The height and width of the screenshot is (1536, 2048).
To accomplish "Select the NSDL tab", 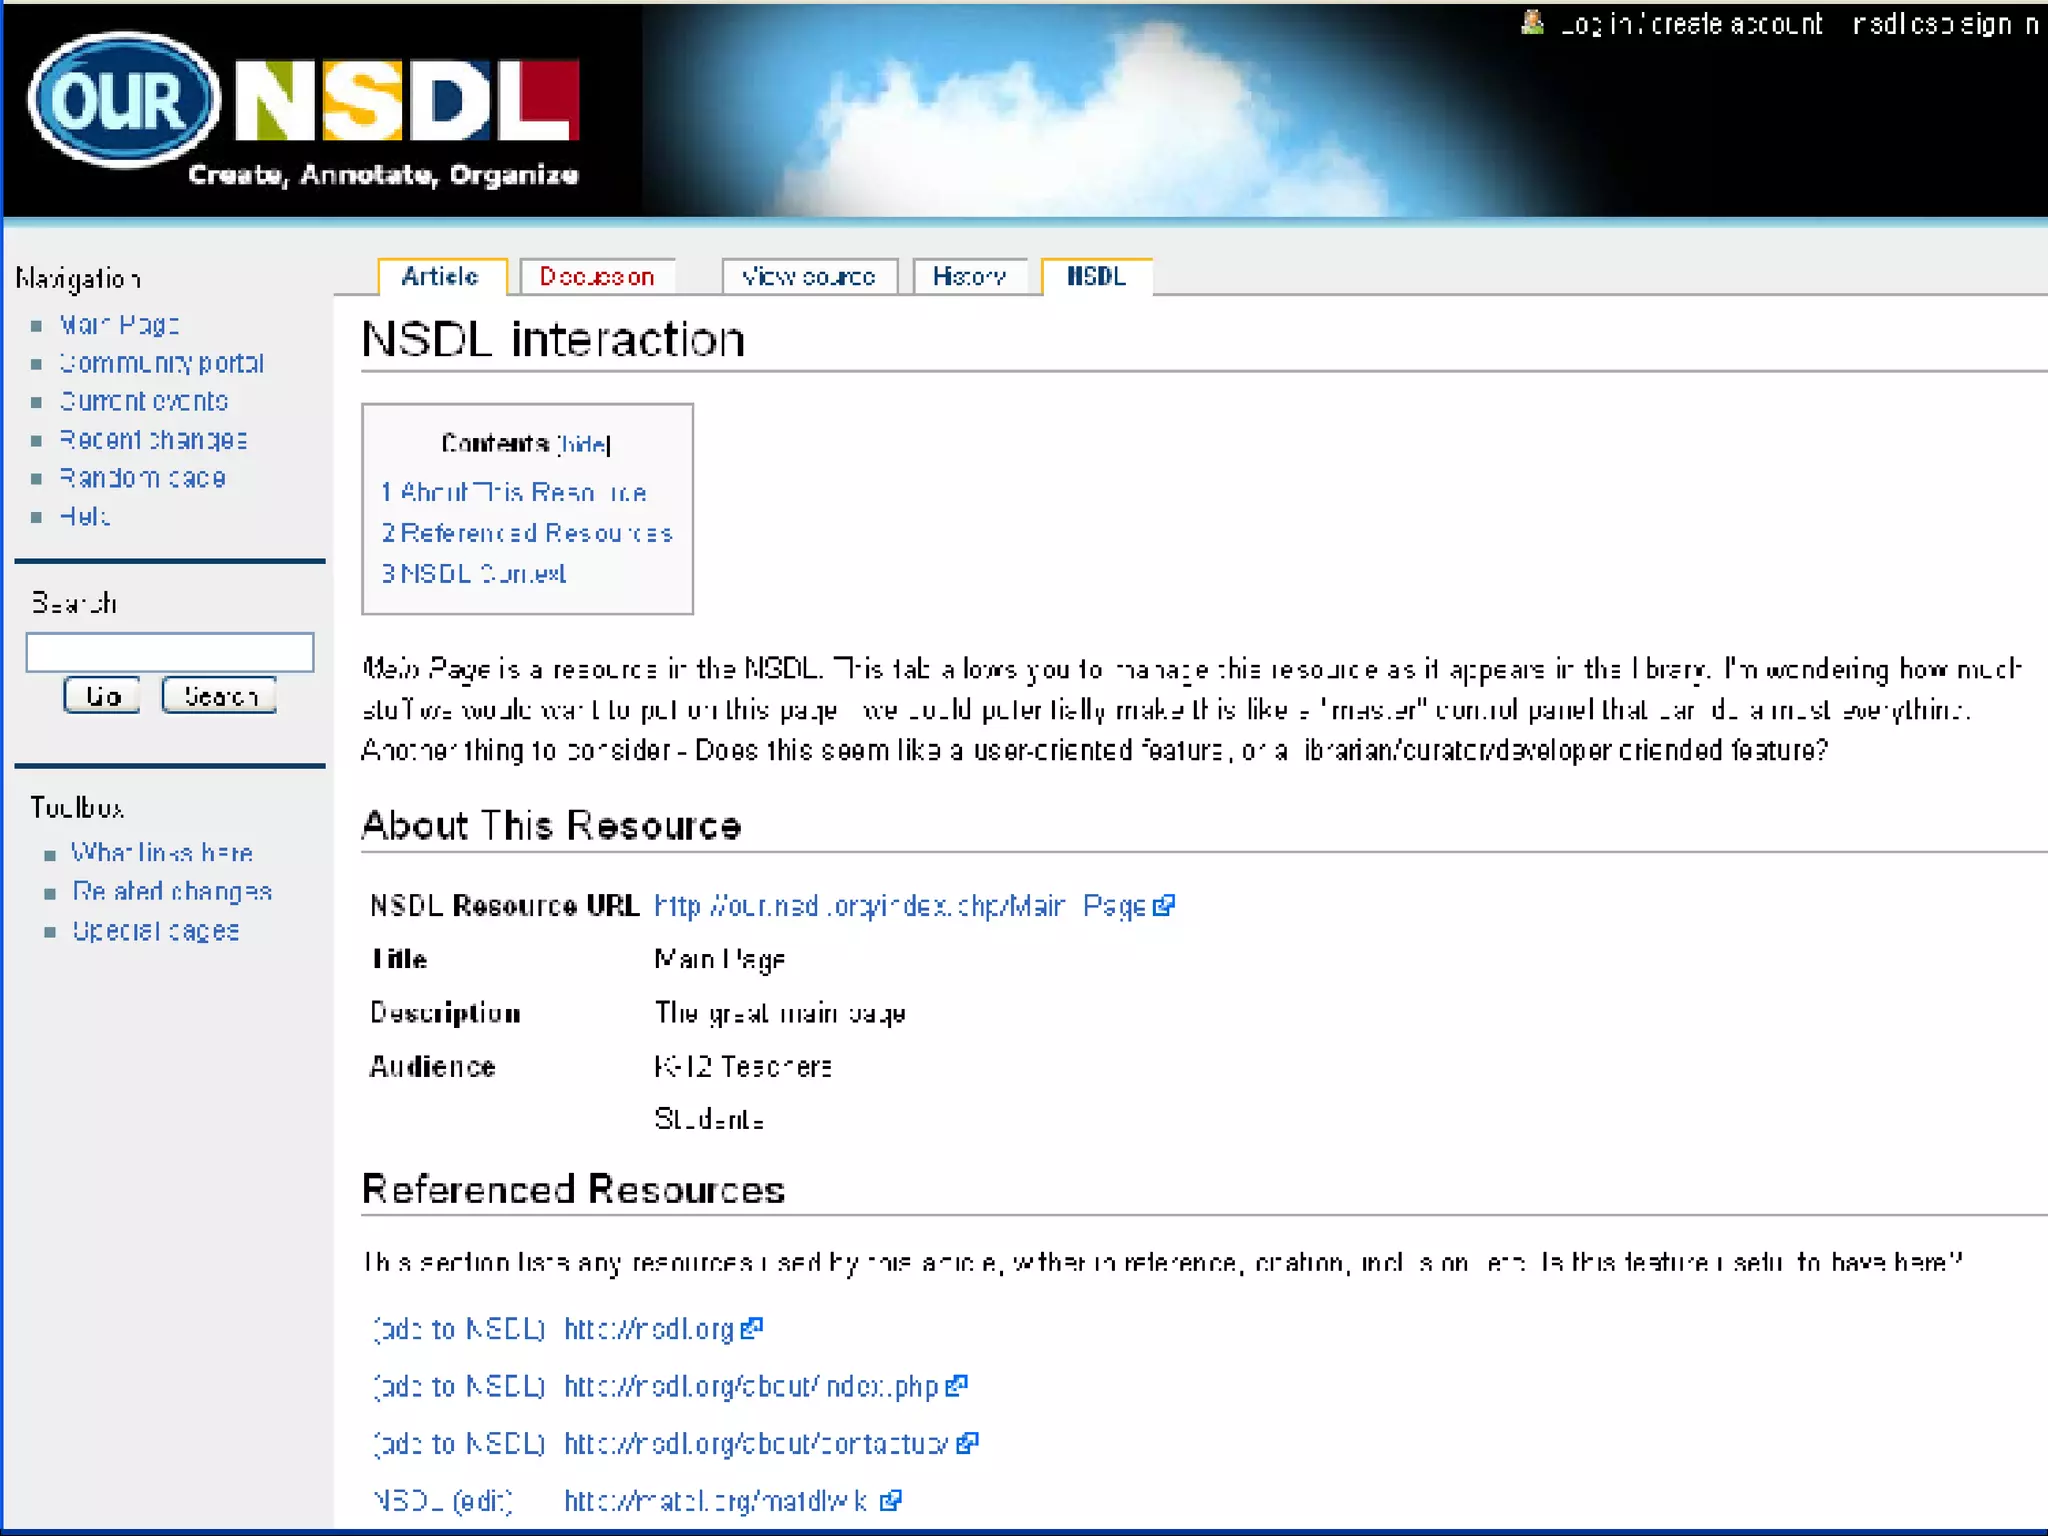I will tap(1096, 277).
